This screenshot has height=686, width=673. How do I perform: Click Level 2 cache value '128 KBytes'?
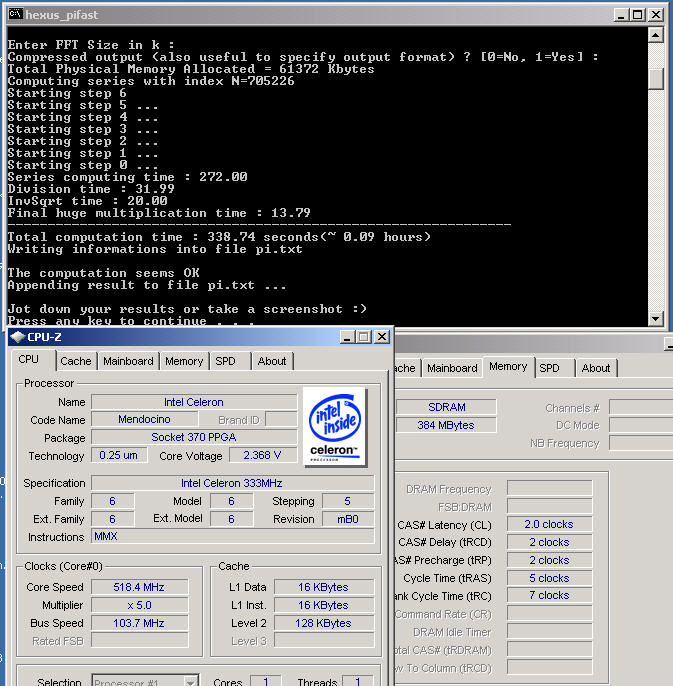coord(324,623)
